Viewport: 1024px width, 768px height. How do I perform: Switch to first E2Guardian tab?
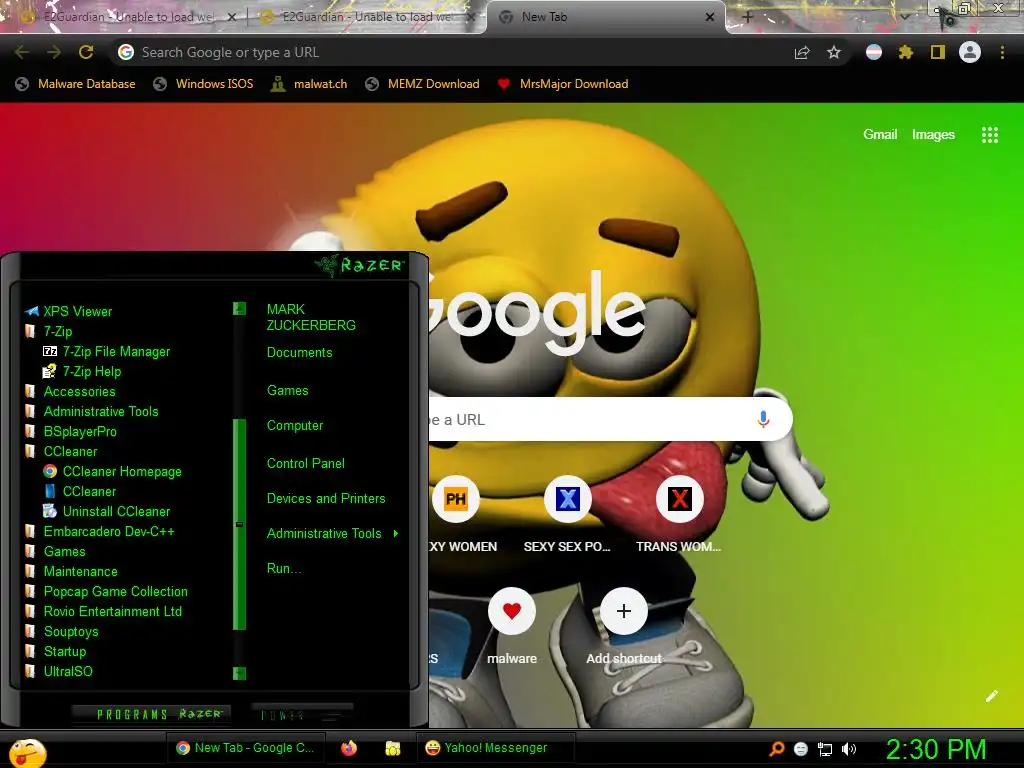click(128, 17)
